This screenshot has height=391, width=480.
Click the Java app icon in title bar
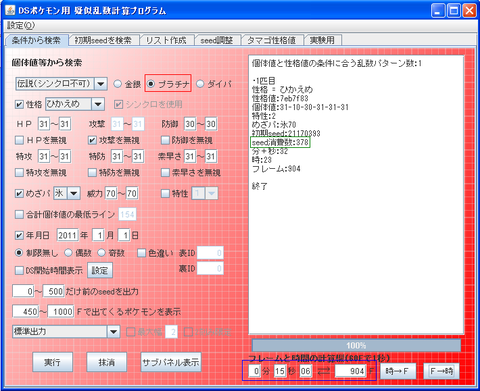coord(10,10)
